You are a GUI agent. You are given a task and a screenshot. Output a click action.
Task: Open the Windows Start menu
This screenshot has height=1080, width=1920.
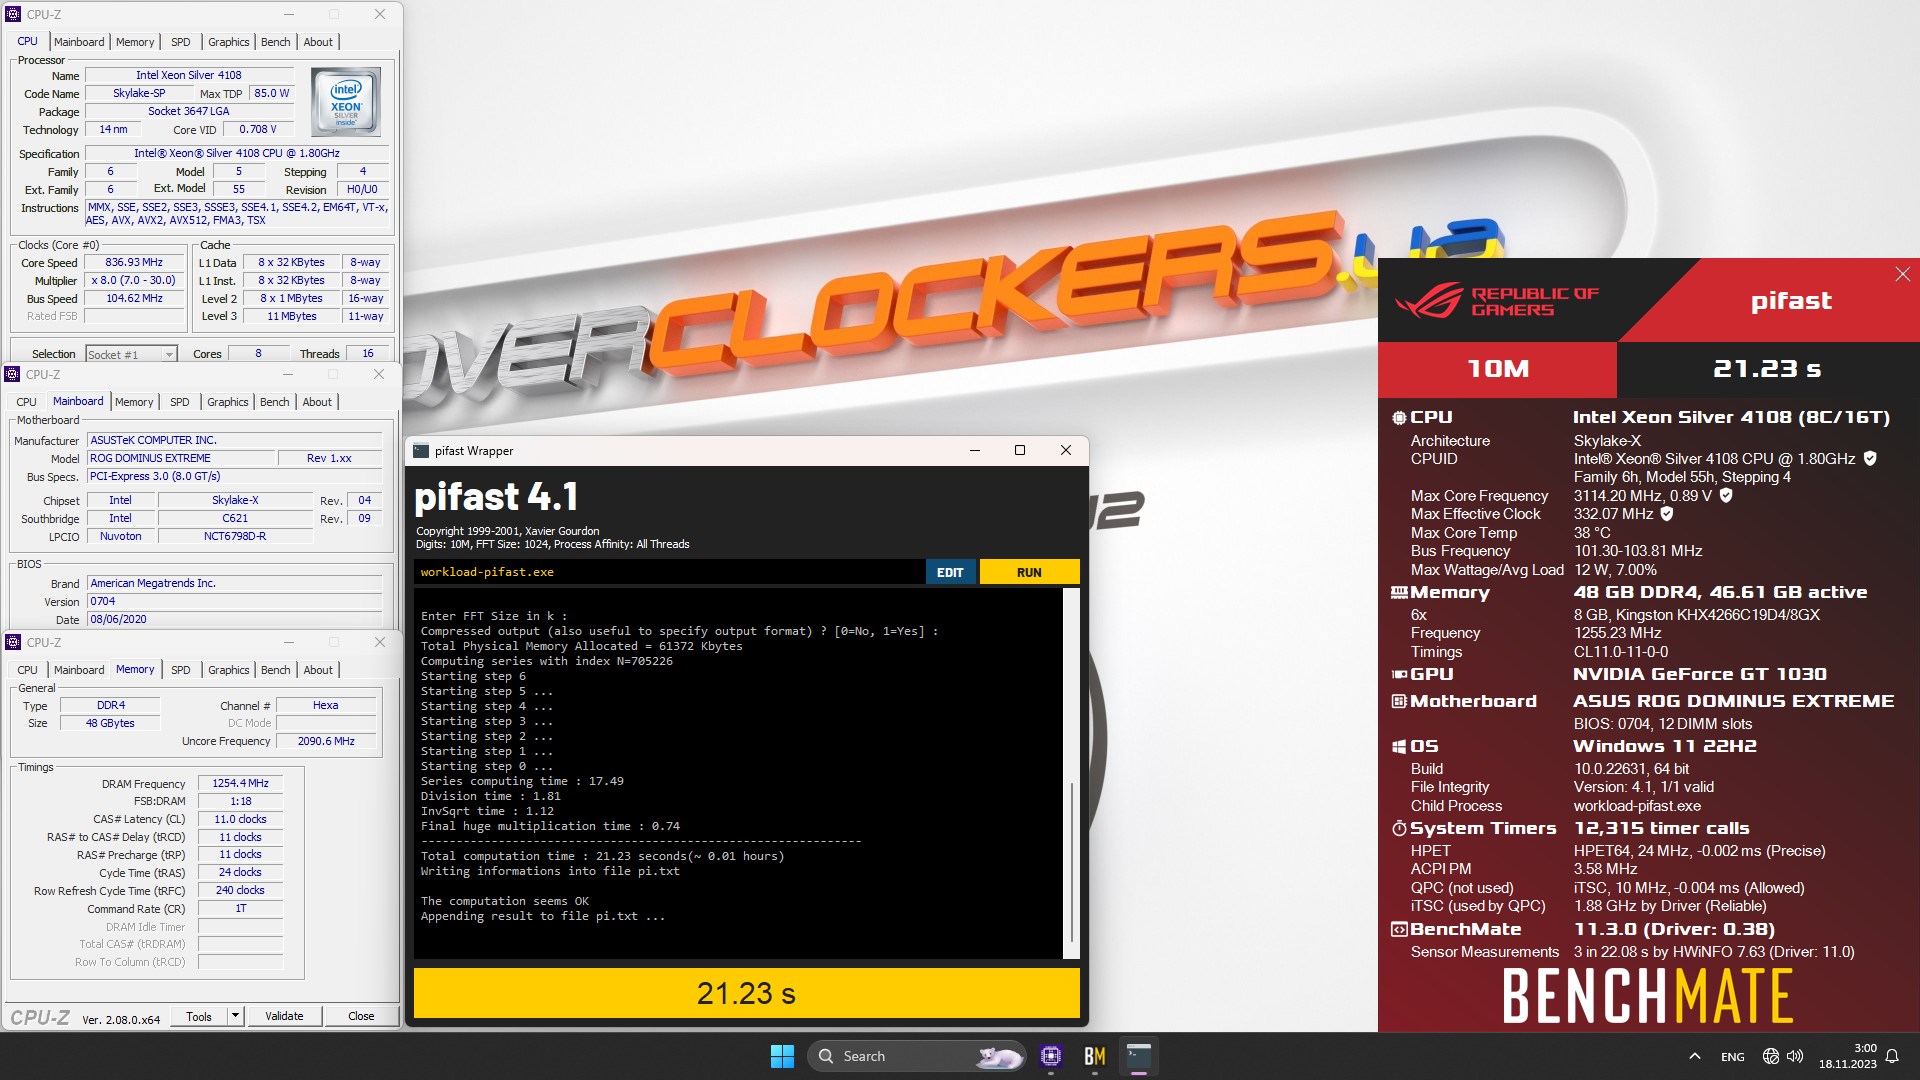pos(782,1056)
